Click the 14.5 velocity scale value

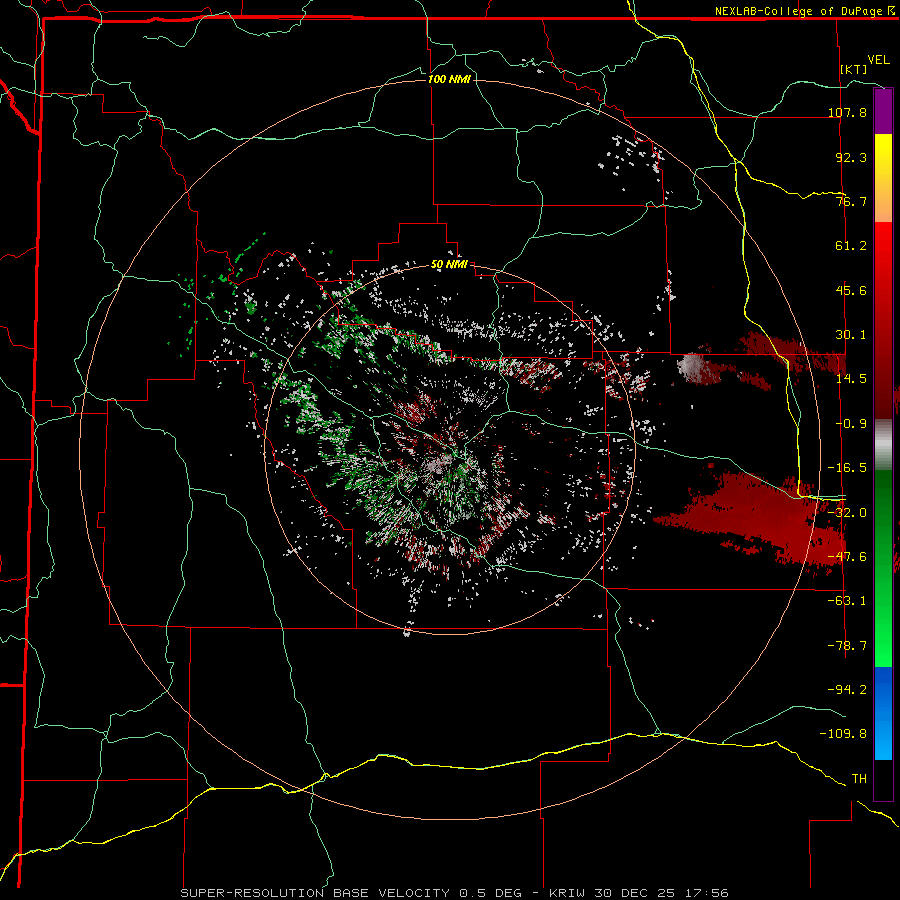(851, 379)
